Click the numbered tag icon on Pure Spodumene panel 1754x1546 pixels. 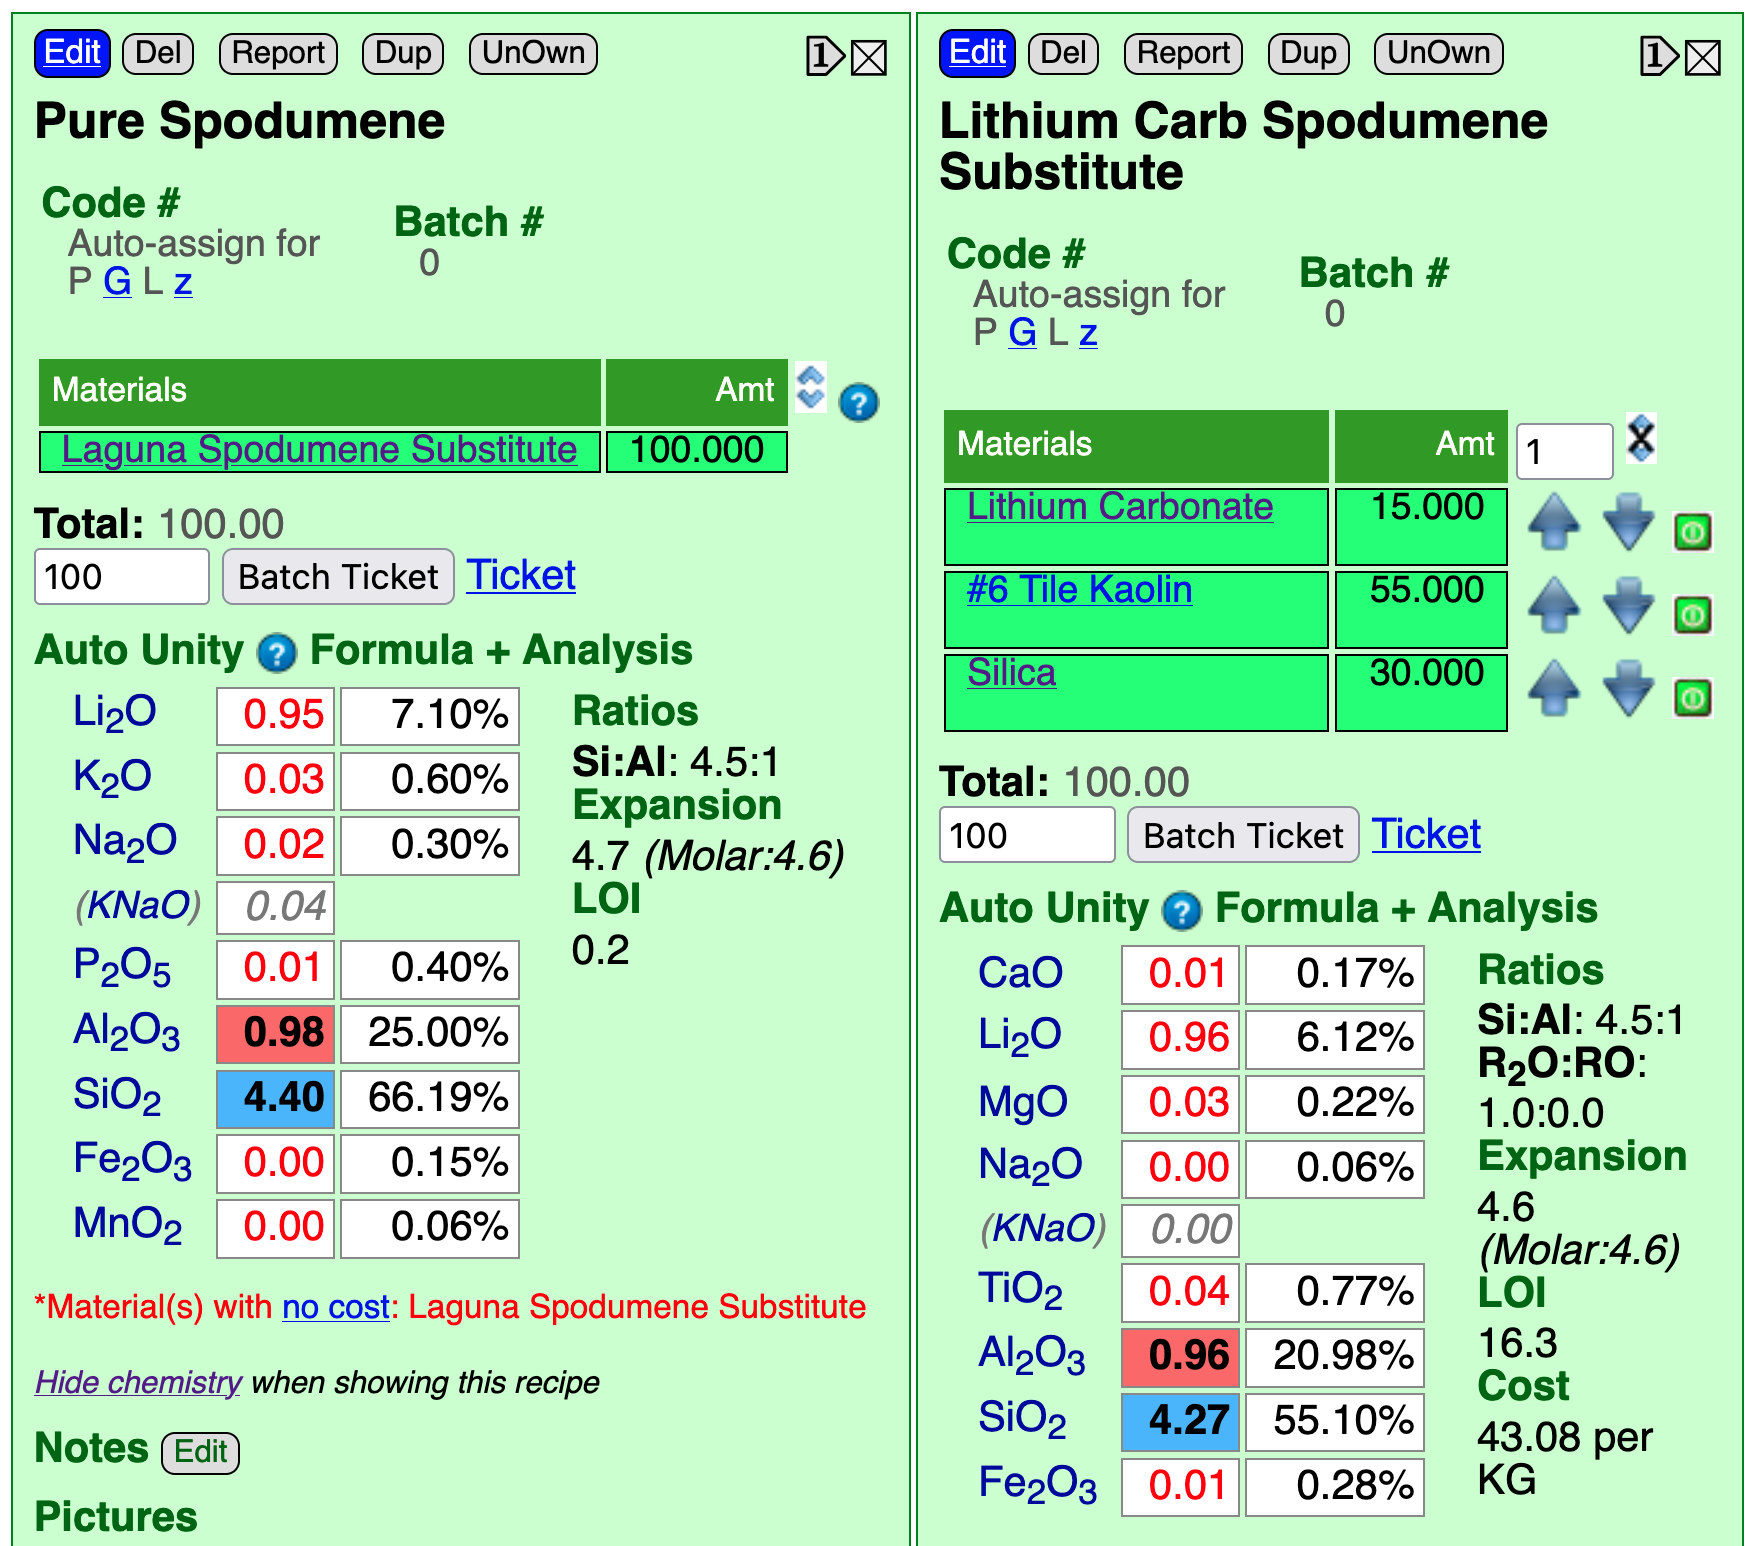coord(825,56)
